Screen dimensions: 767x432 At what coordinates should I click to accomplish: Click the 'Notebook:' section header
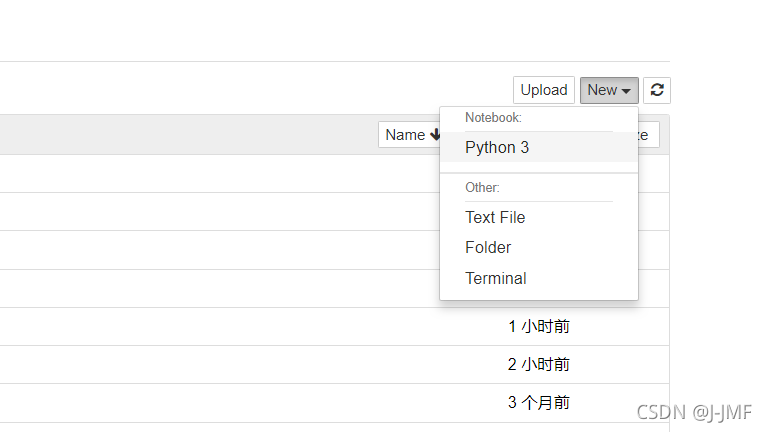coord(493,118)
